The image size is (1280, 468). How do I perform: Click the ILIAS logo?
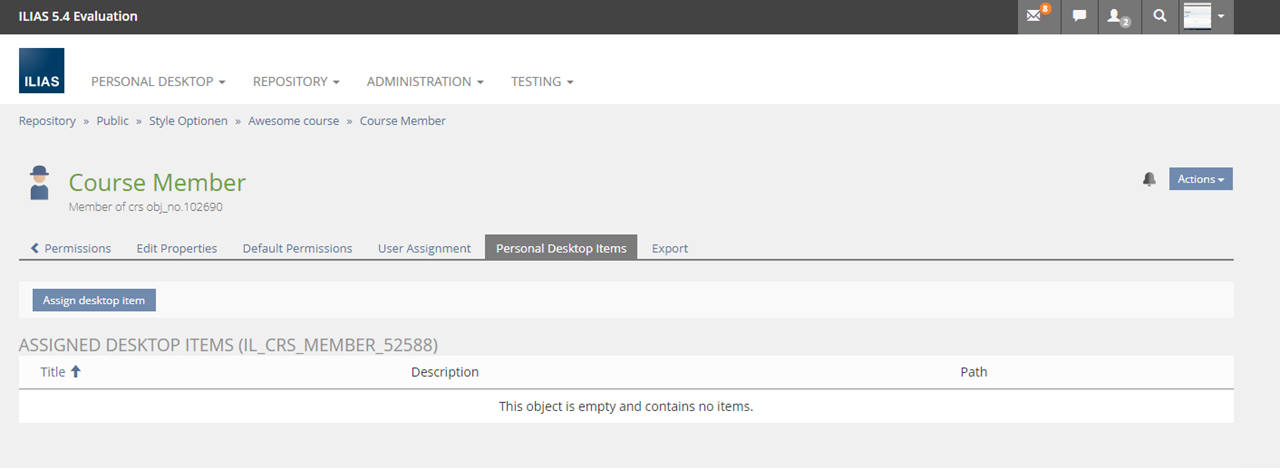pos(41,71)
